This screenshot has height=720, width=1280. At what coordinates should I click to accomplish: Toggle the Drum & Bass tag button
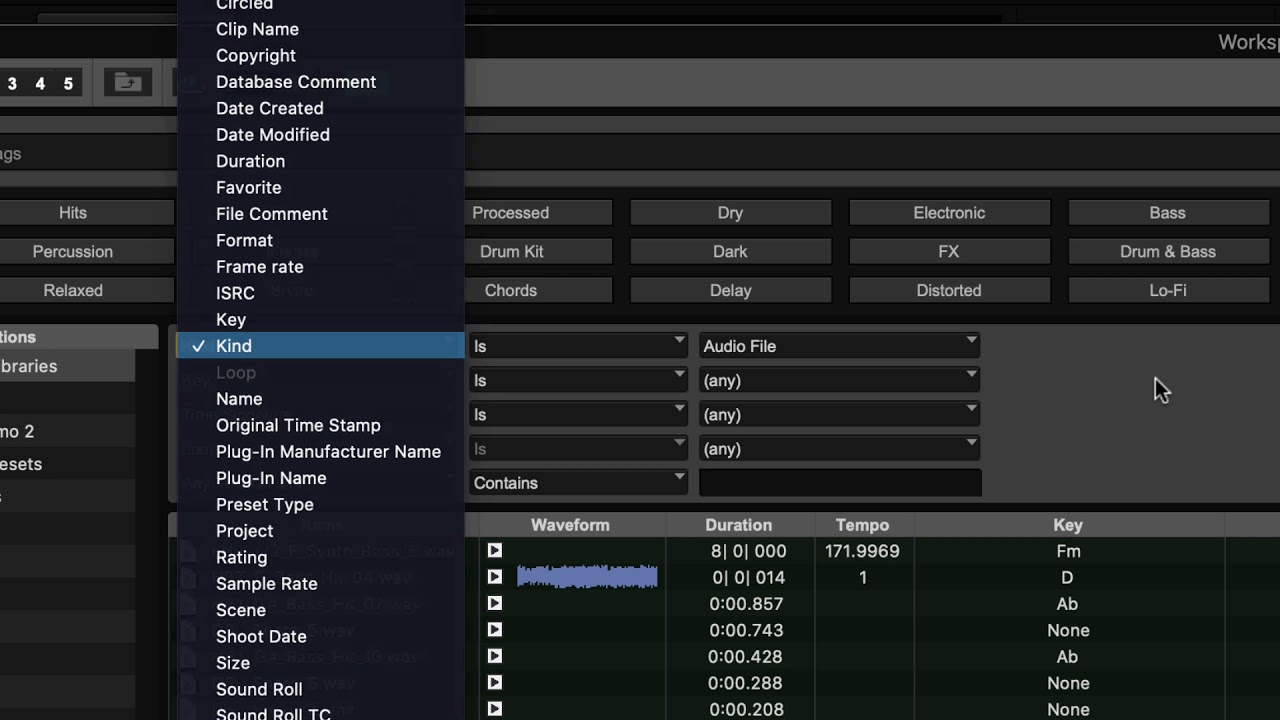click(x=1168, y=252)
